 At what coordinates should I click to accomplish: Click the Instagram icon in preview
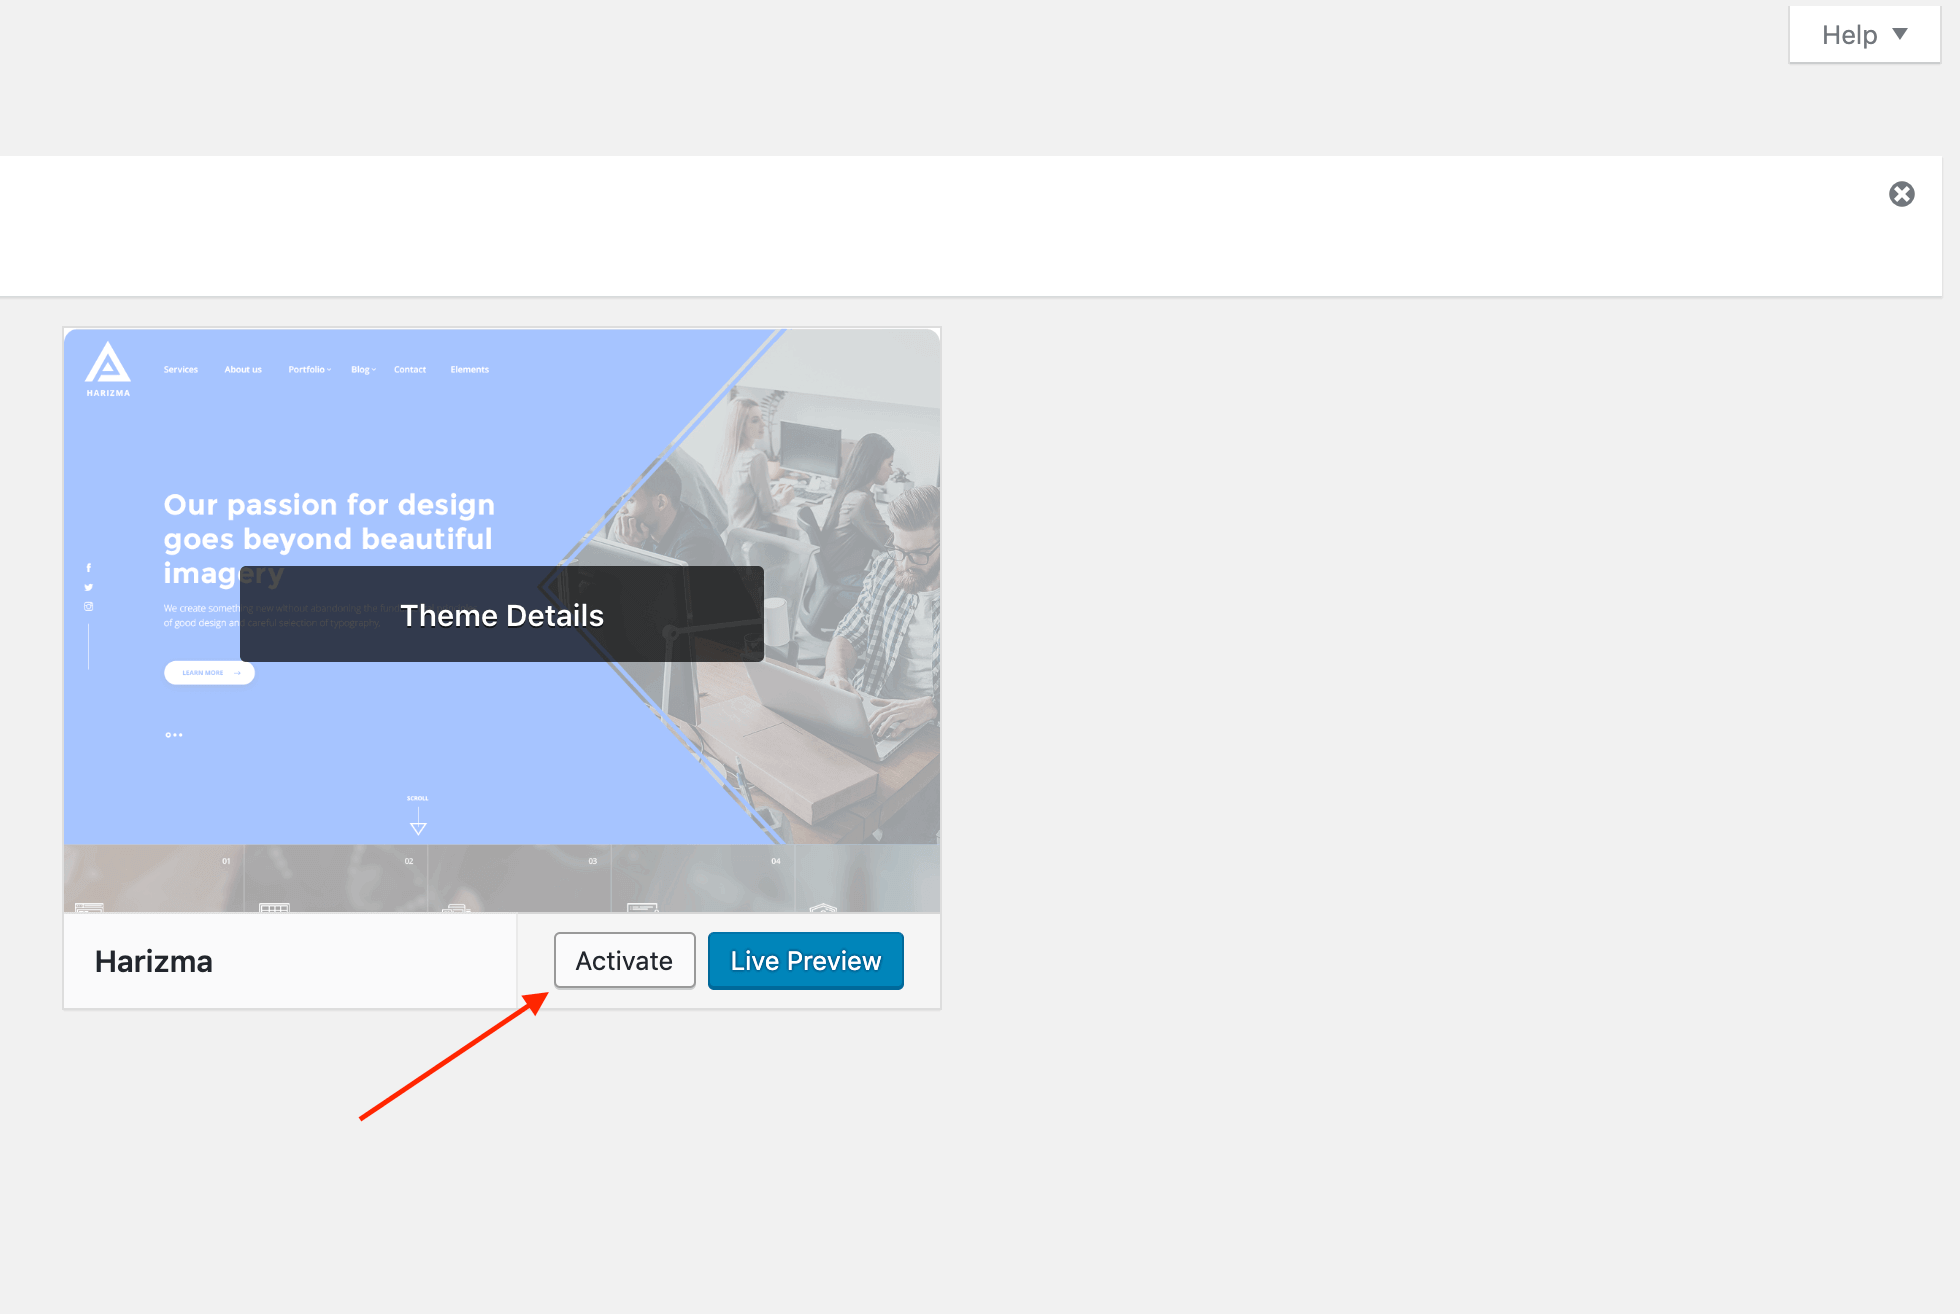[88, 606]
